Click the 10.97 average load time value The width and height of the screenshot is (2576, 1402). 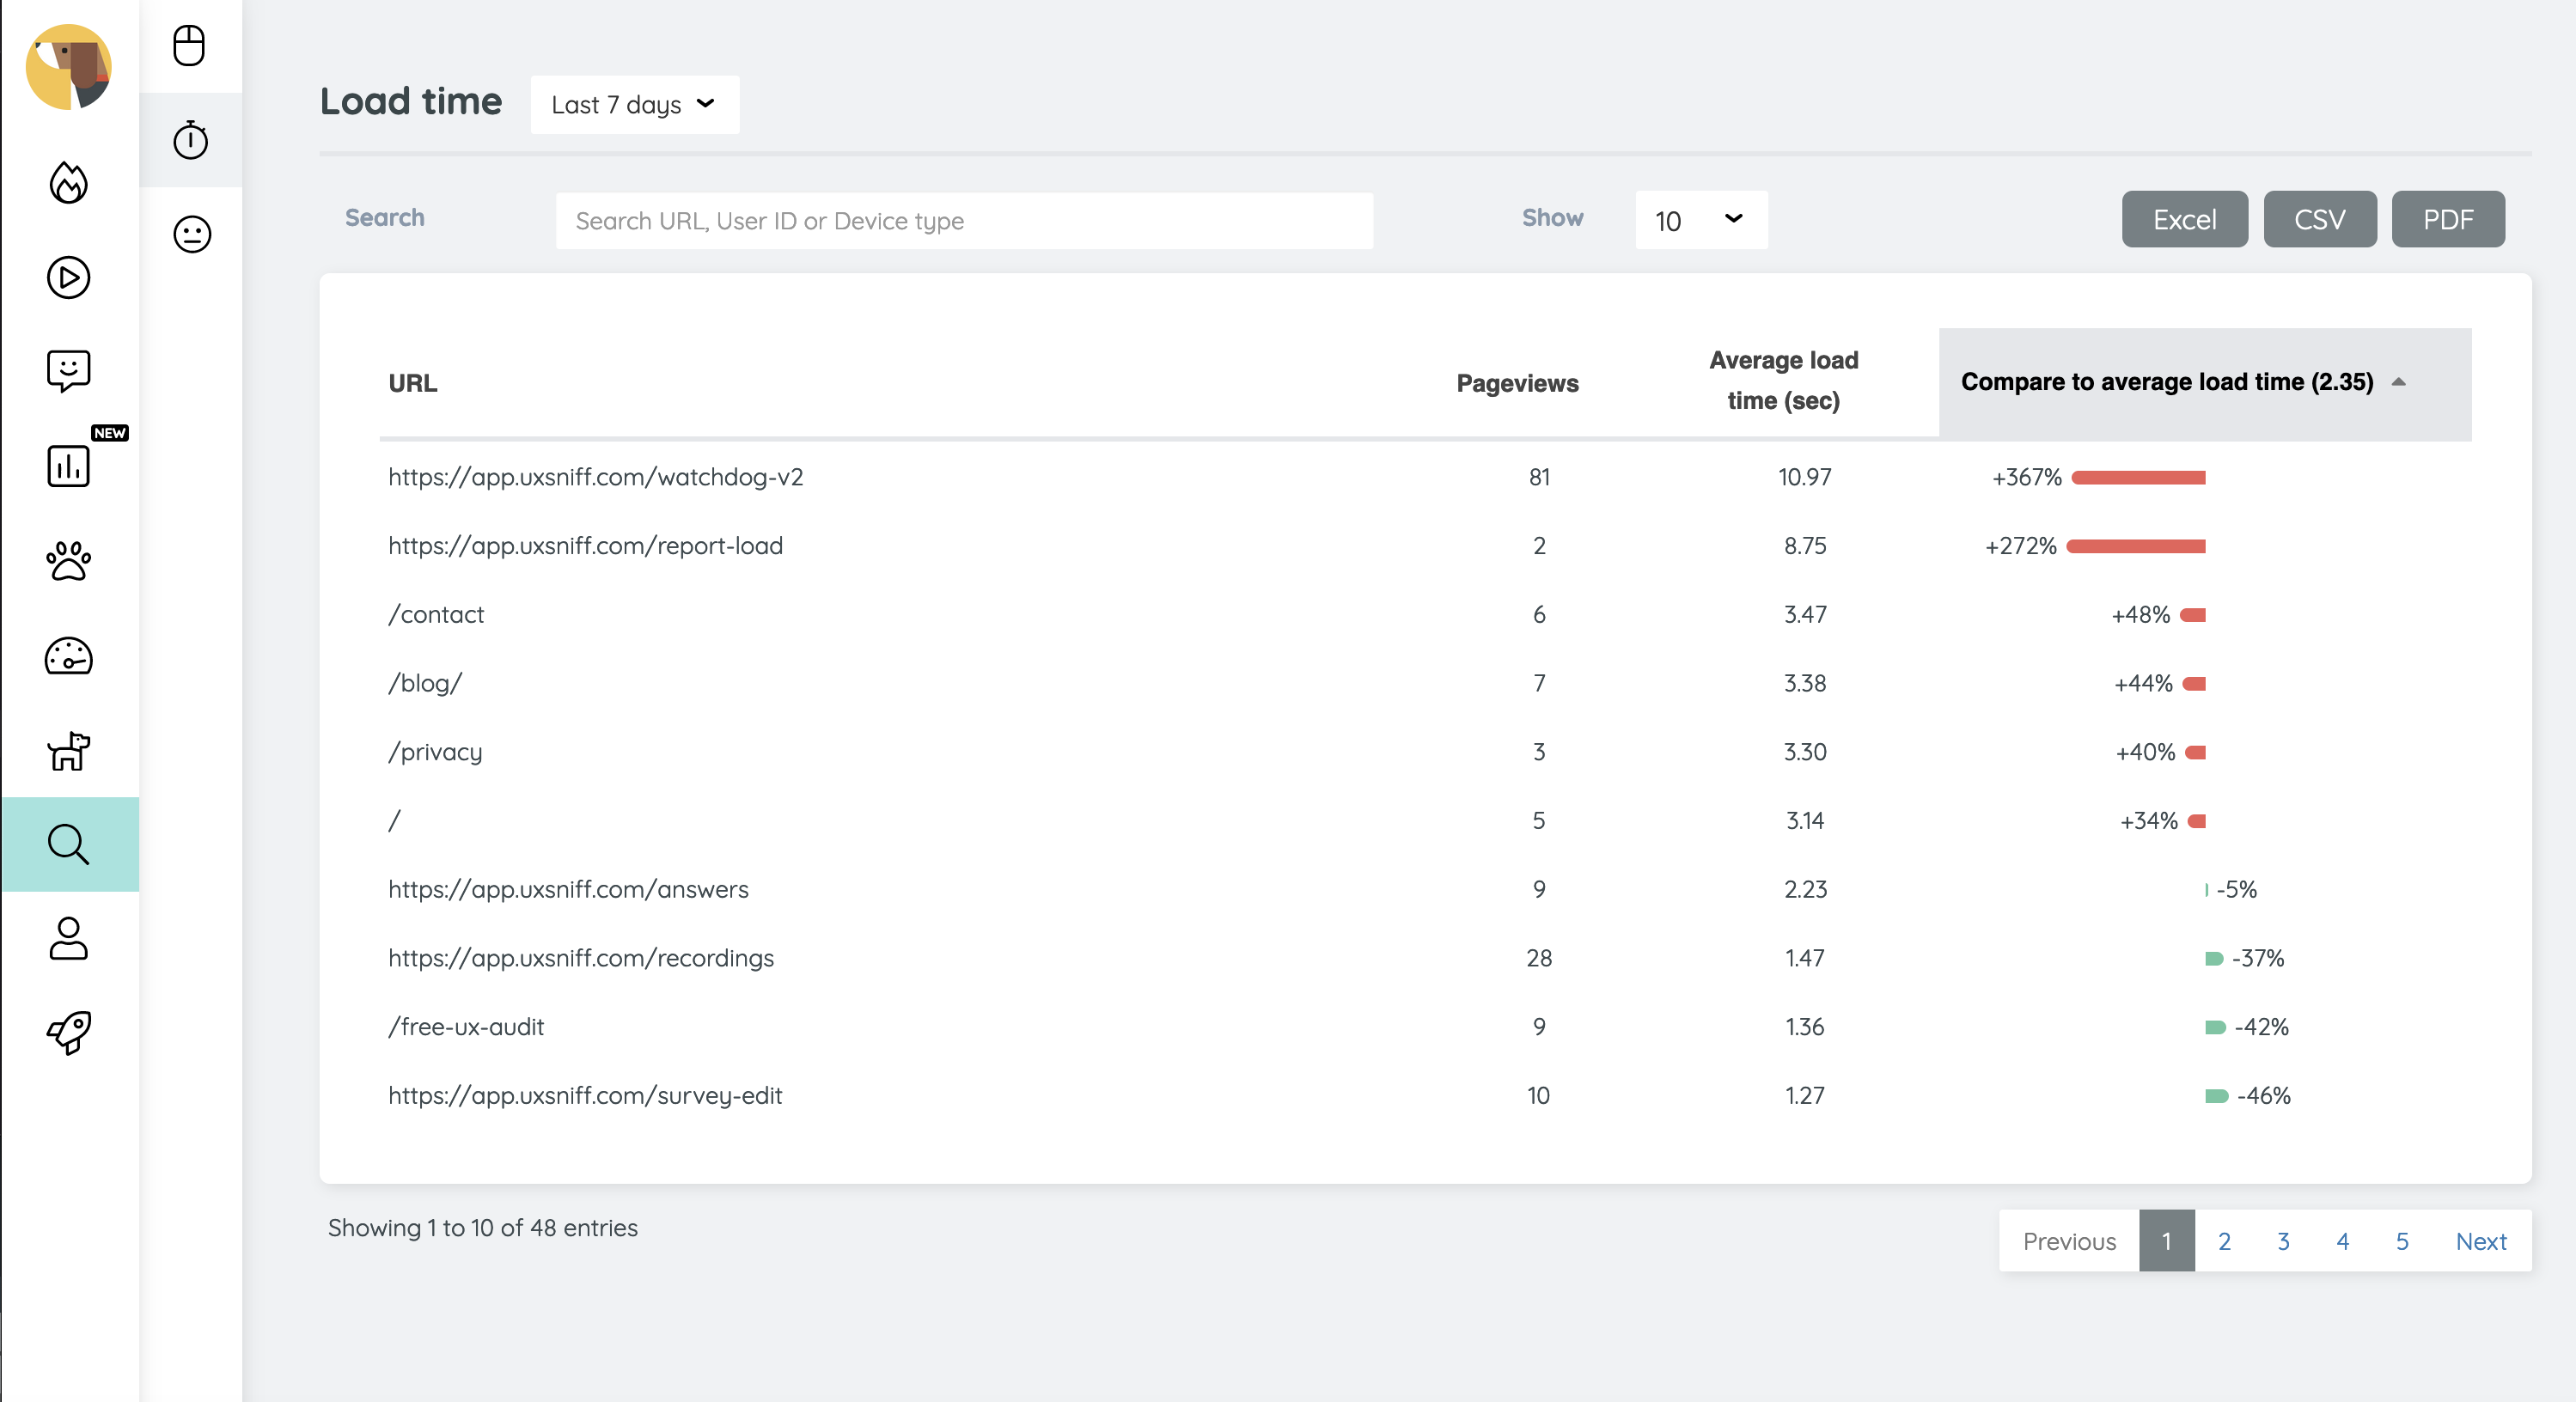tap(1805, 477)
